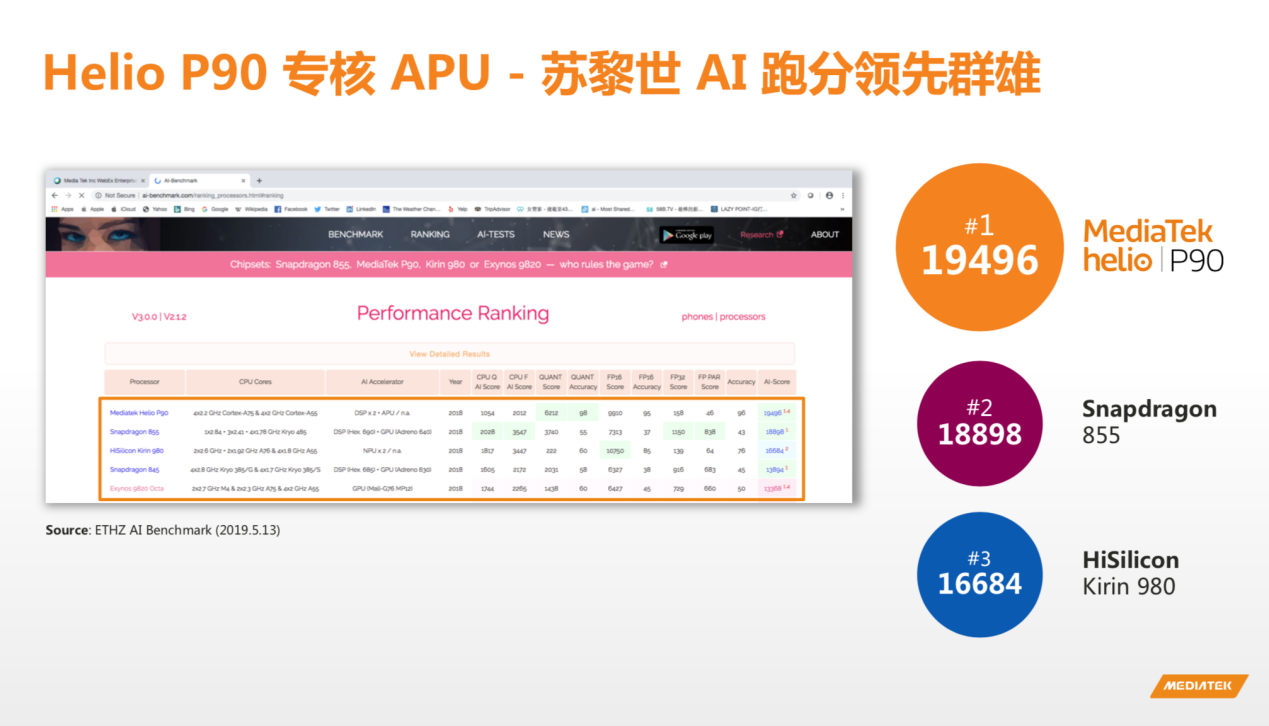
Task: Close the Media Tek Inc WebEx tab
Action: (x=143, y=181)
